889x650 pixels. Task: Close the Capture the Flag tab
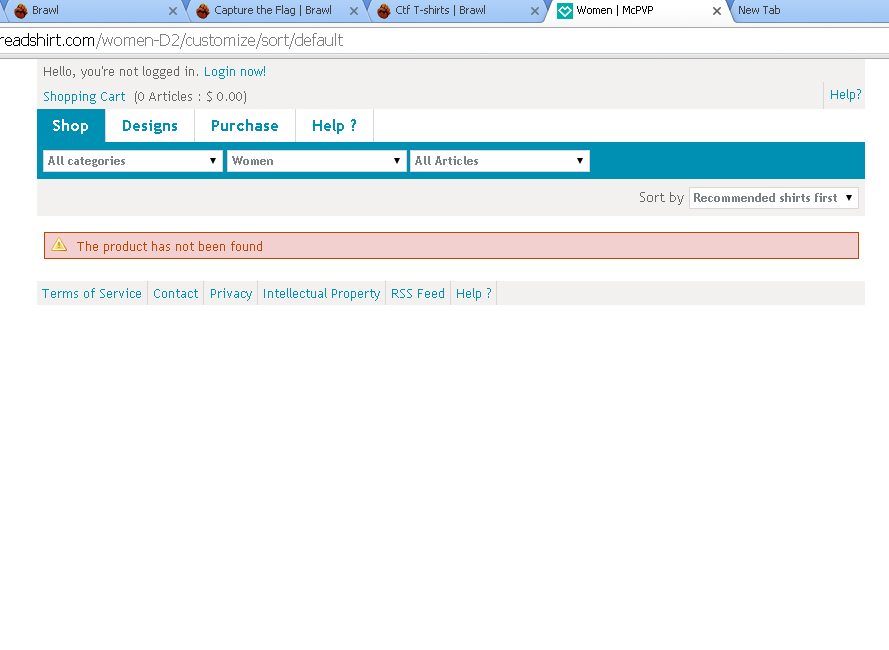353,12
